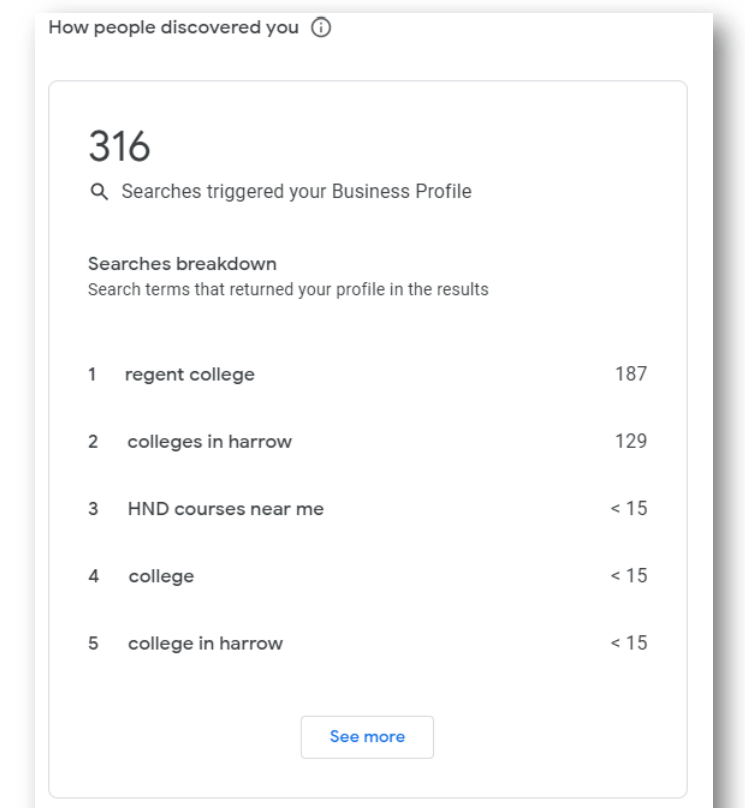Click the '< 15' count for HND courses

[629, 509]
